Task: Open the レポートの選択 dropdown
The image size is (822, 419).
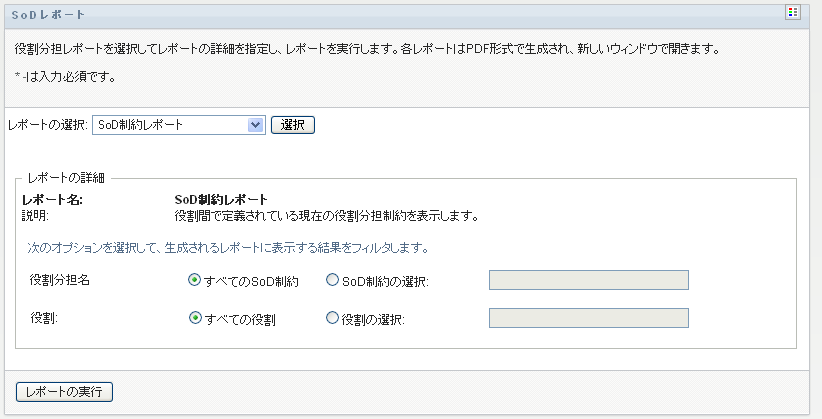Action: (178, 125)
